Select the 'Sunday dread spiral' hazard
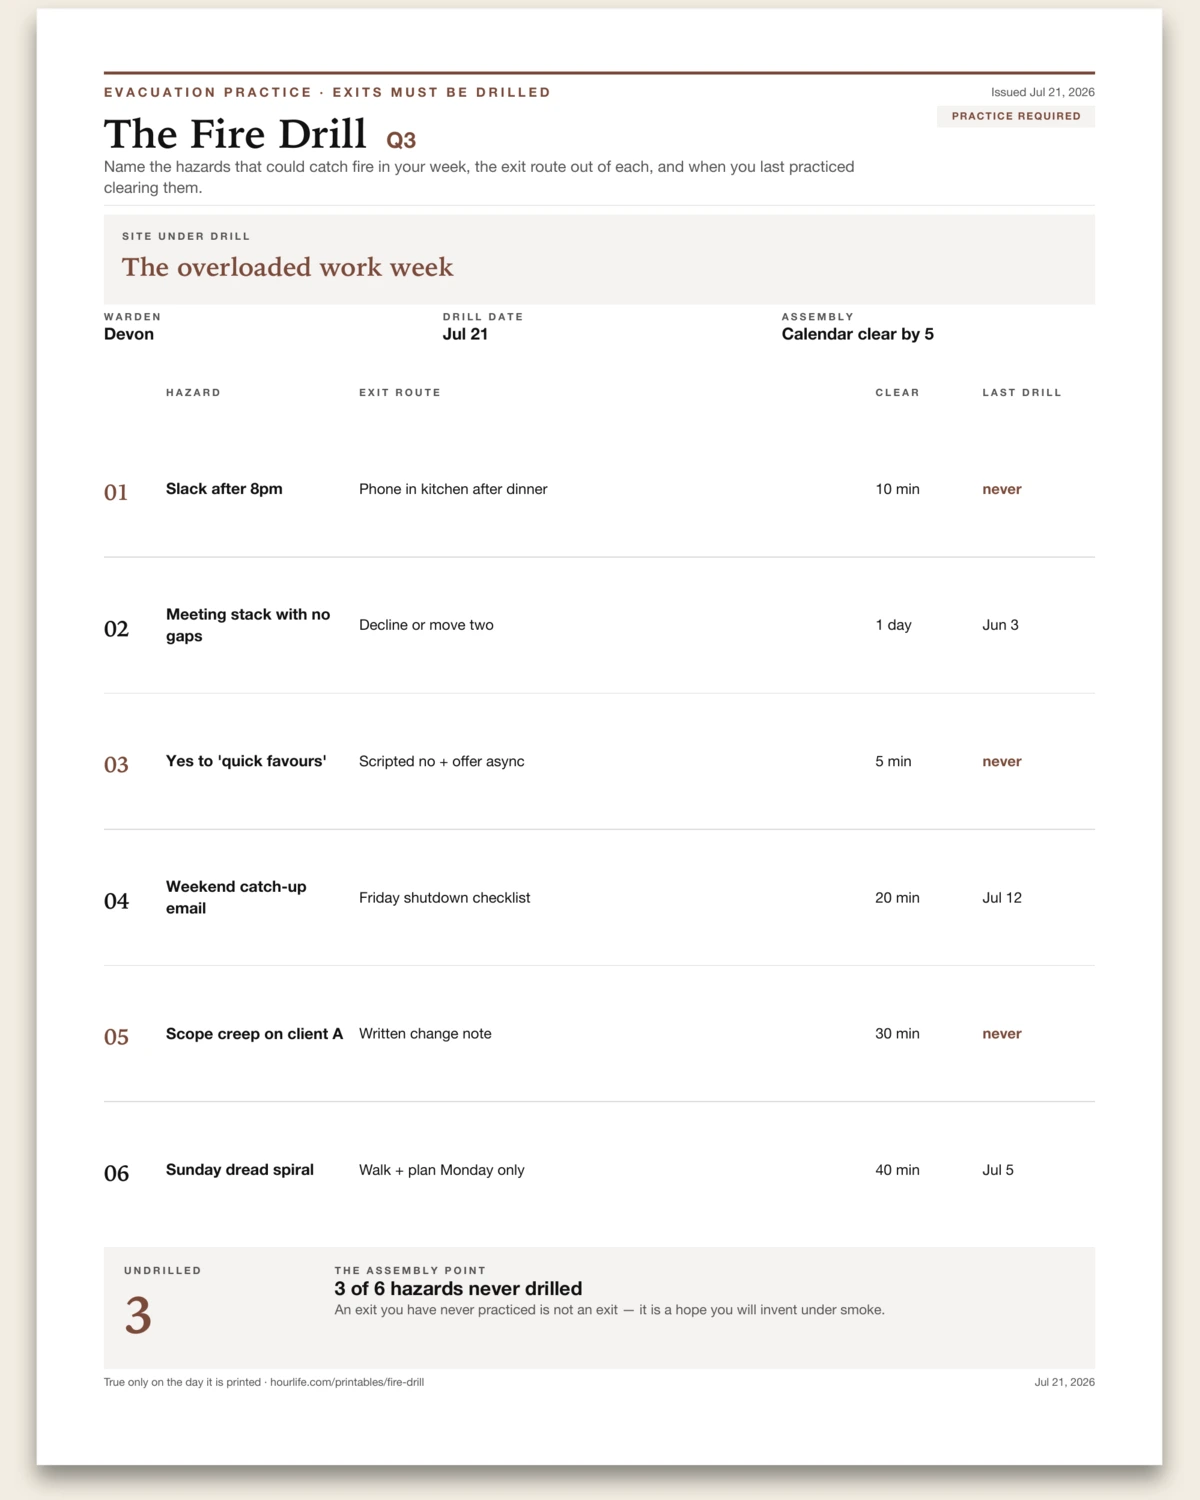The width and height of the screenshot is (1200, 1500). tap(240, 1170)
